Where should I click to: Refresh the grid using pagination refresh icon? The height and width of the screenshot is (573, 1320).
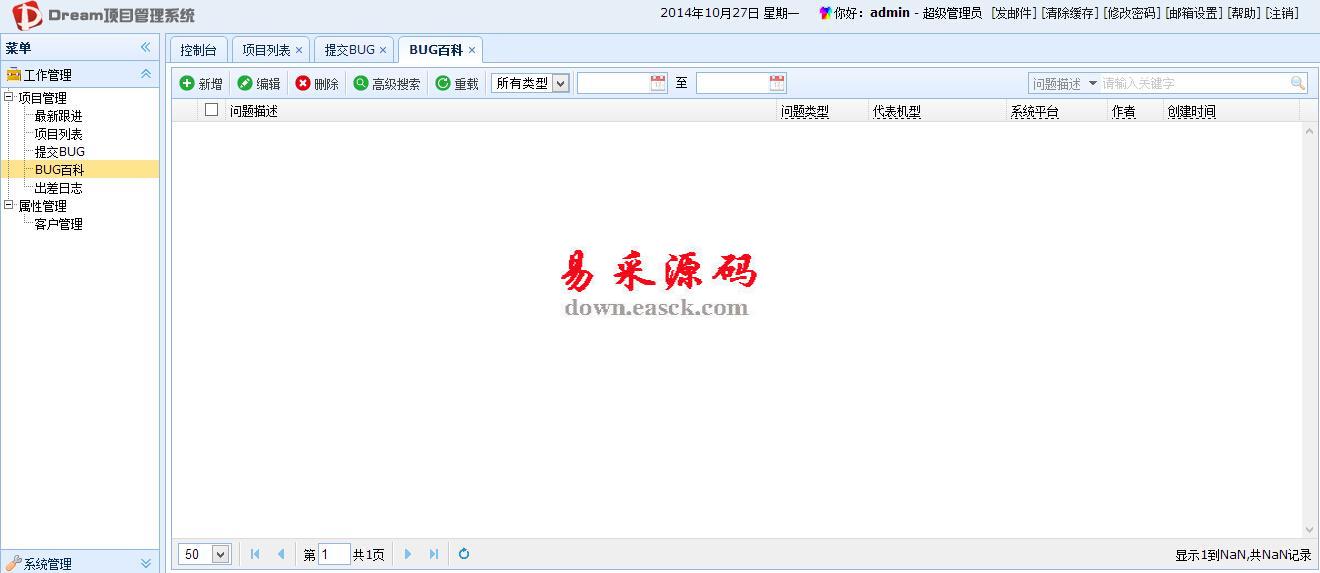coord(464,554)
